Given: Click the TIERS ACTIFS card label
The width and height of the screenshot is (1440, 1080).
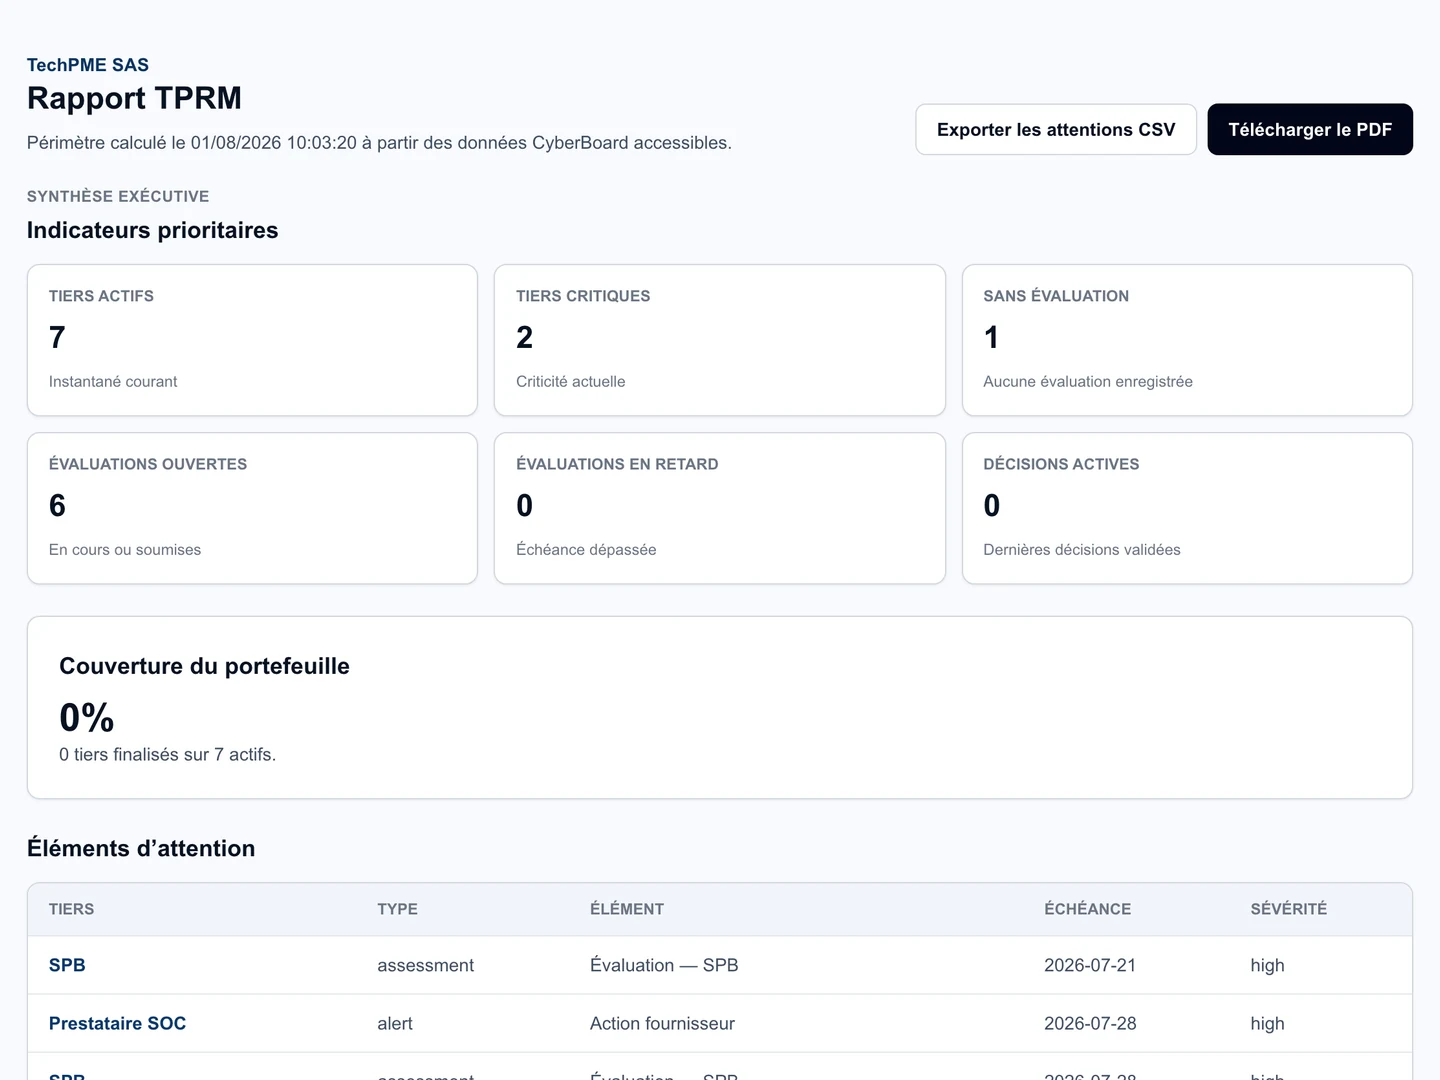Looking at the screenshot, I should (101, 296).
